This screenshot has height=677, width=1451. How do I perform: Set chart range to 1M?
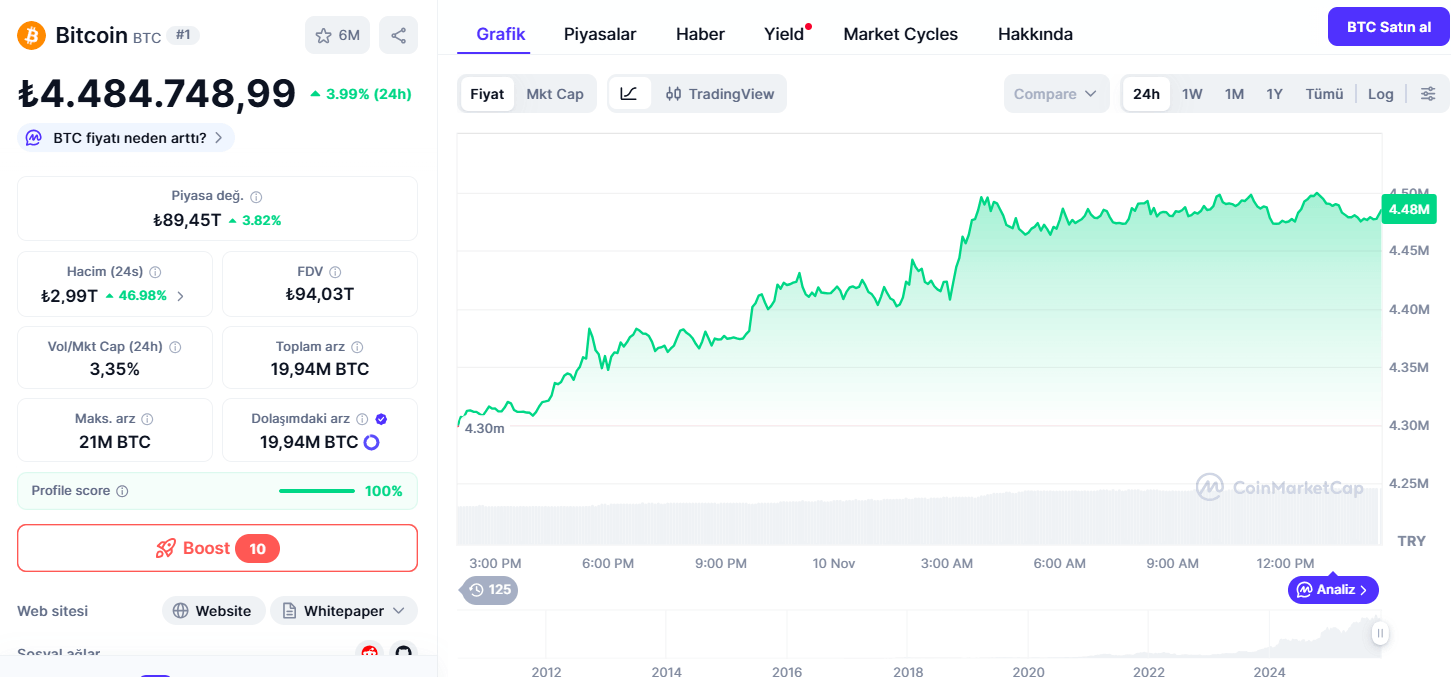[1234, 94]
